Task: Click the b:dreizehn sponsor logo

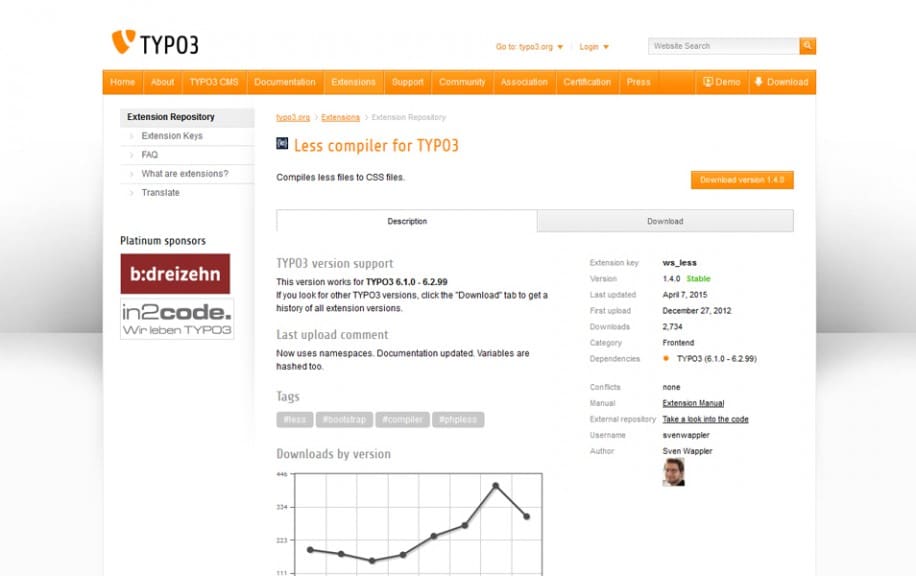Action: click(175, 273)
